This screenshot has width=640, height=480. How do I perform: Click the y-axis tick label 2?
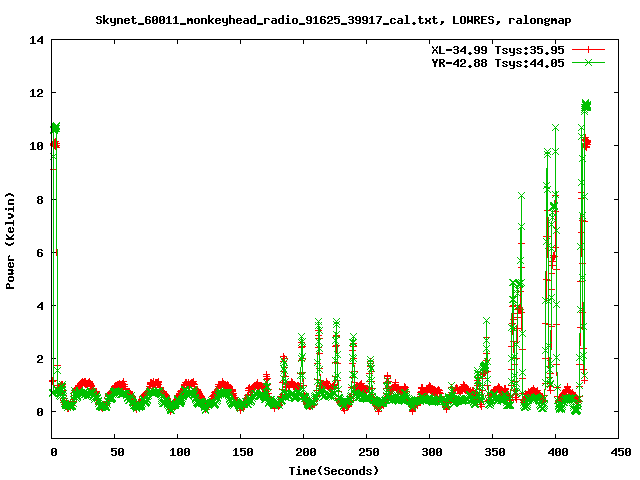pyautogui.click(x=40, y=359)
